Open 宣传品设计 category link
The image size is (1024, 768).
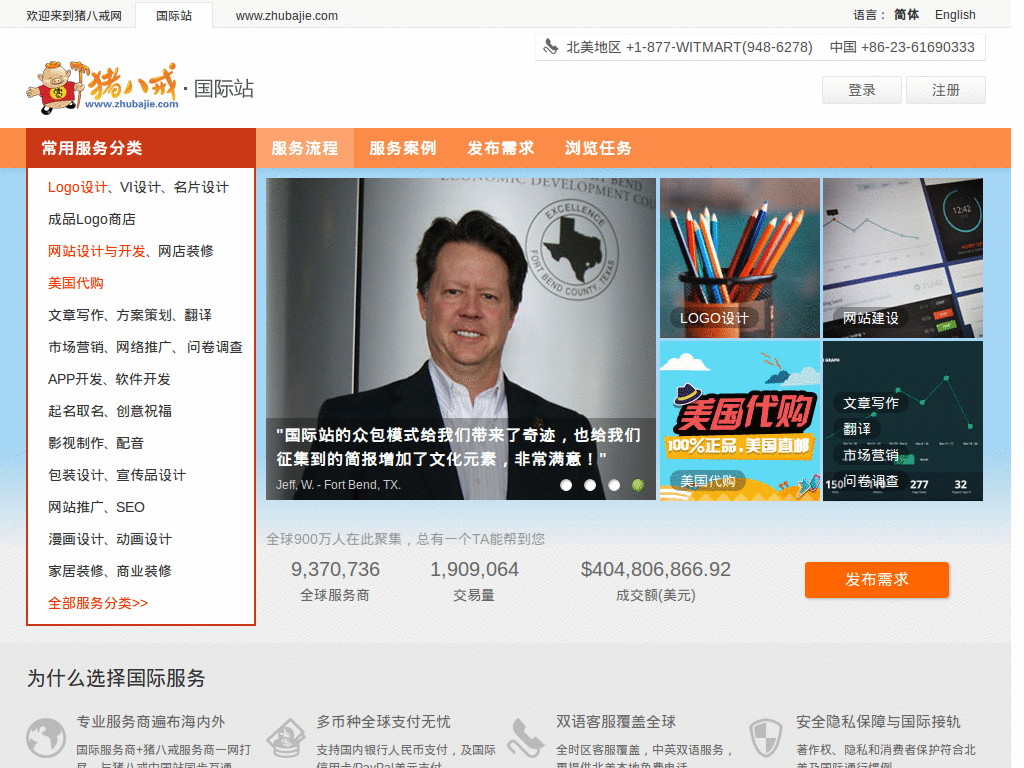(151, 475)
